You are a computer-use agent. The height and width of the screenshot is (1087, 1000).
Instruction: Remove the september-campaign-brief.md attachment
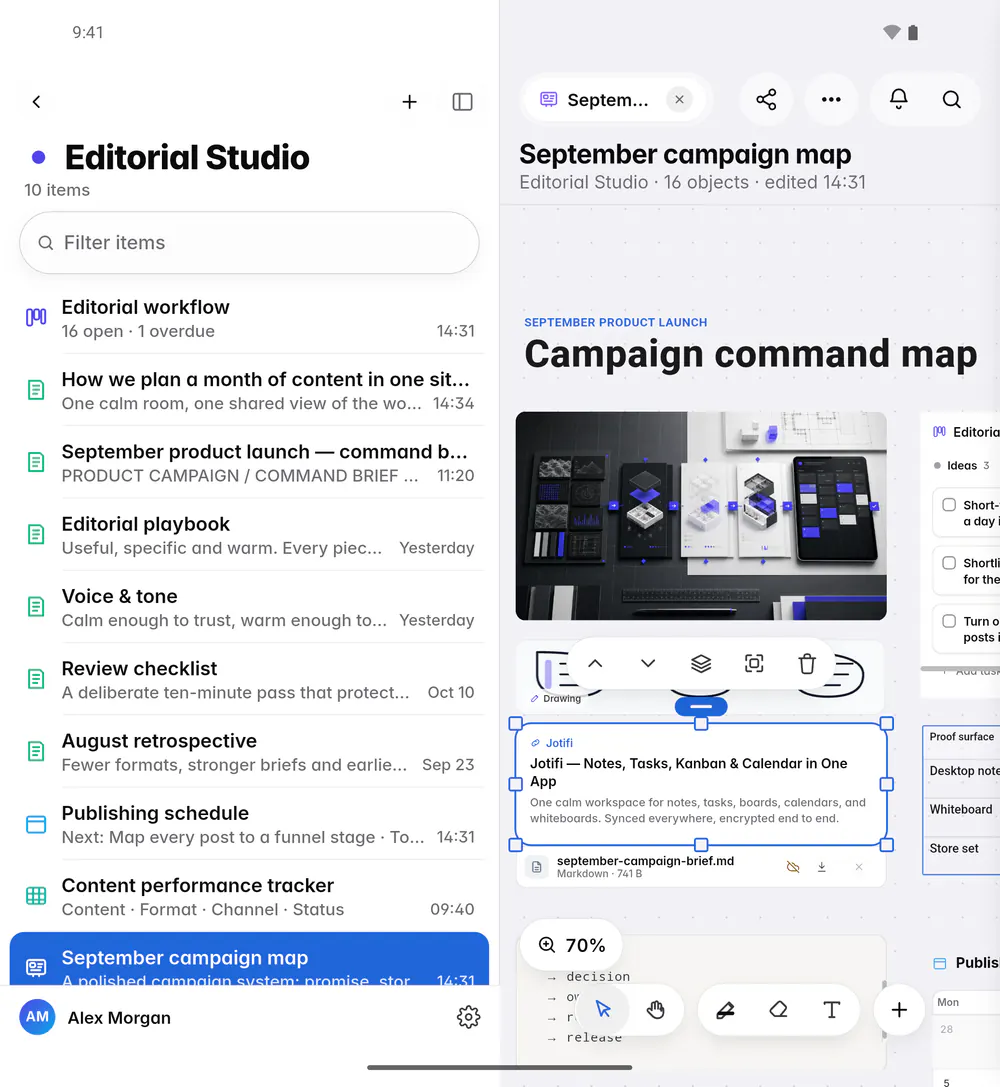coord(859,867)
